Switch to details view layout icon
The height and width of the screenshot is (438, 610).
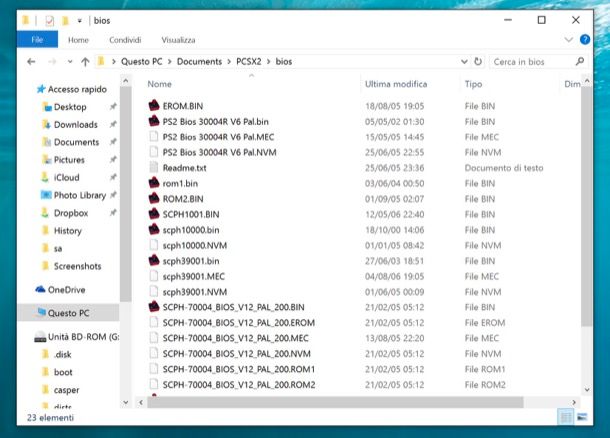[566, 417]
